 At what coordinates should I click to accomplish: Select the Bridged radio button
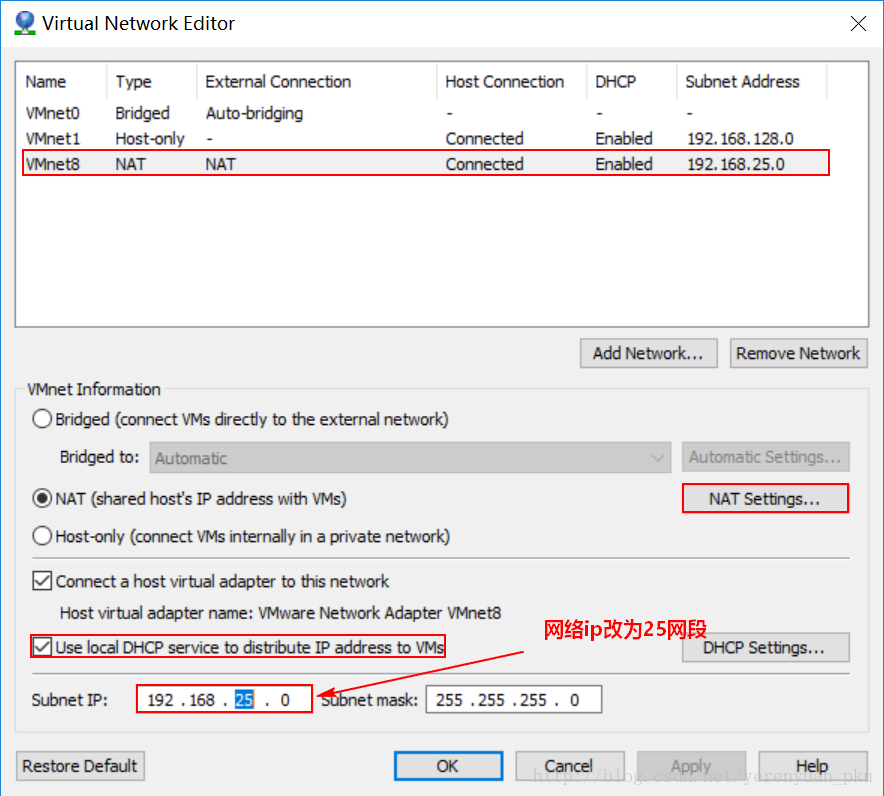(x=42, y=419)
